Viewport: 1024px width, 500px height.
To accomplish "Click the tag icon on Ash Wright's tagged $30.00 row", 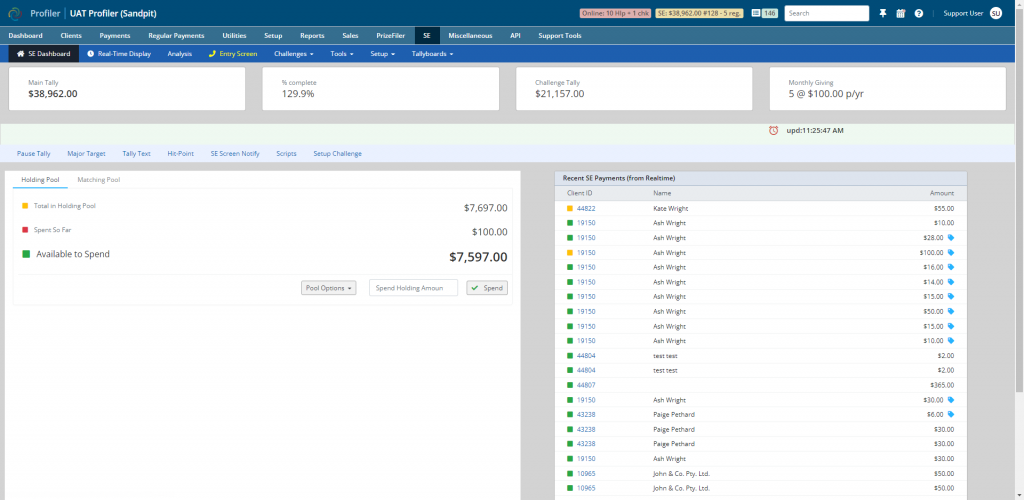I will (951, 400).
